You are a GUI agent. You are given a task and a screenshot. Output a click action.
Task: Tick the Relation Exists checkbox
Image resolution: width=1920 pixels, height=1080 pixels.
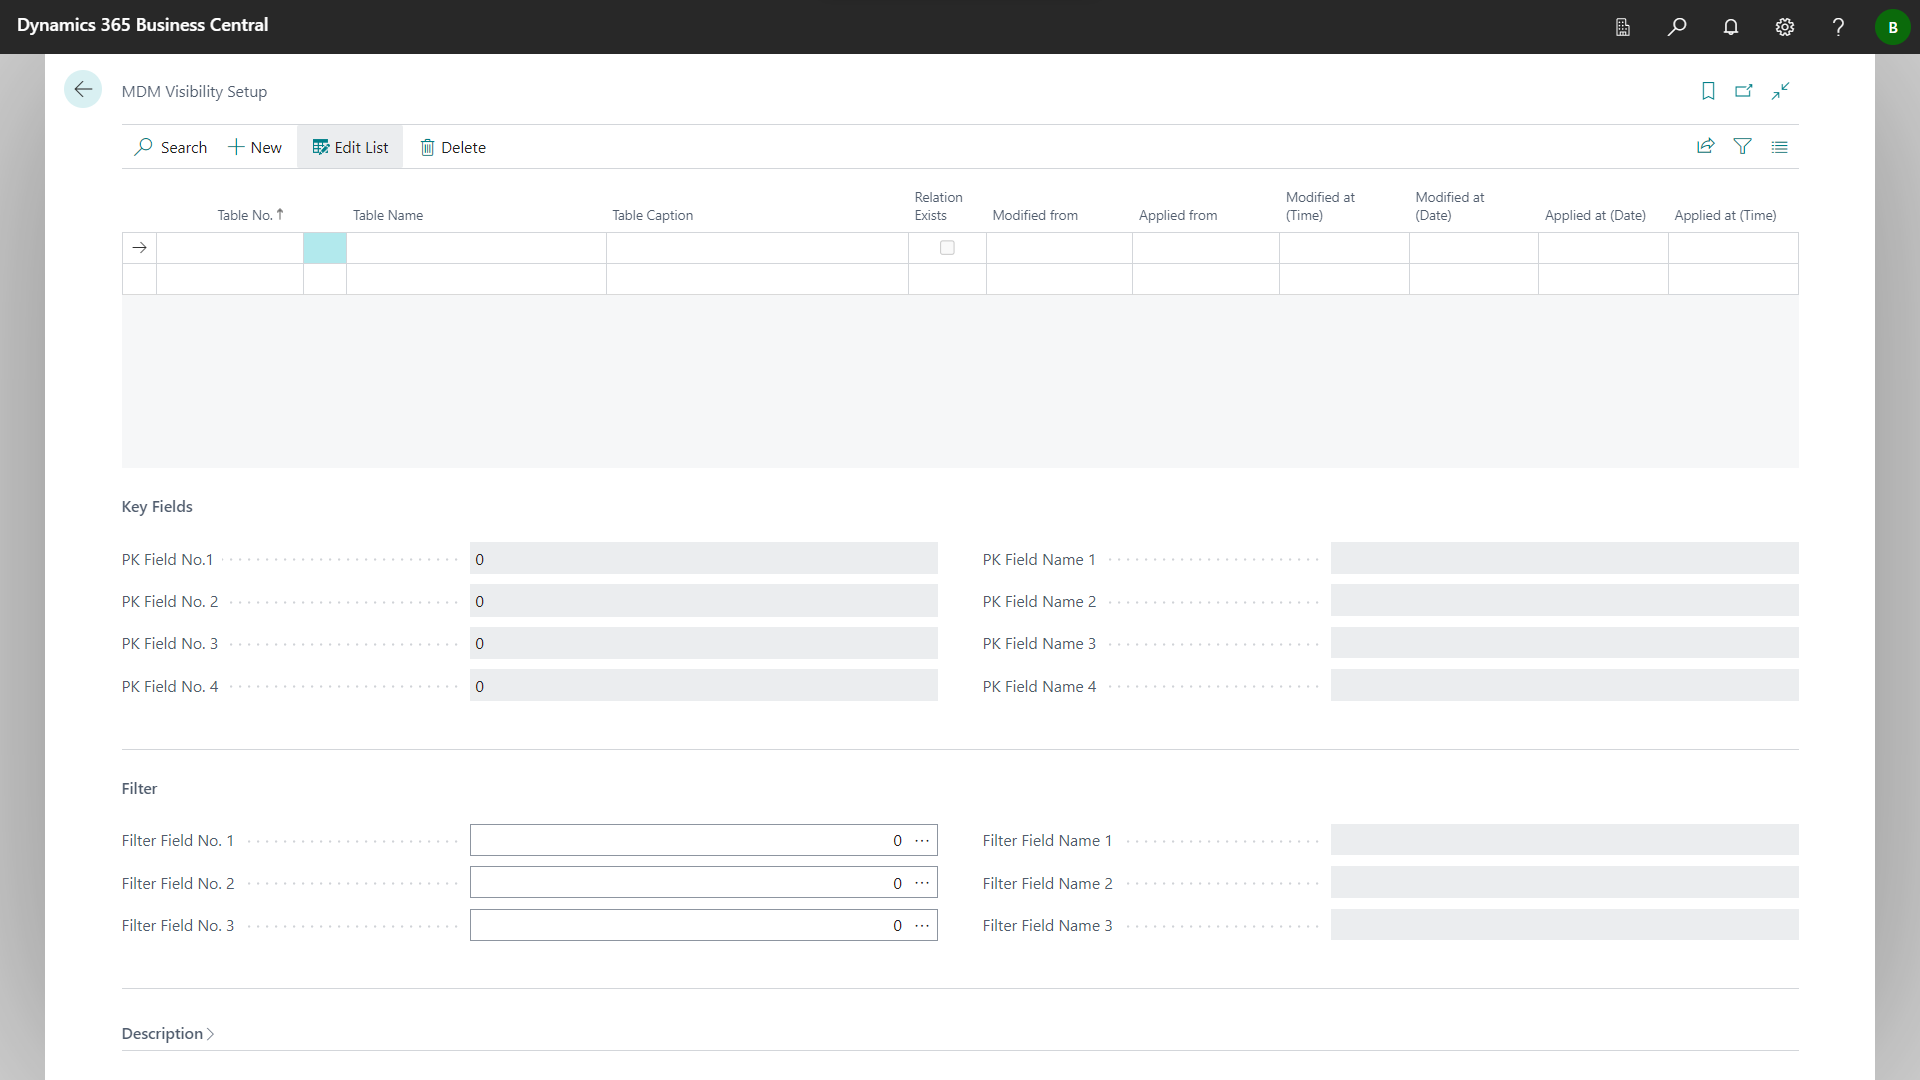click(x=947, y=248)
